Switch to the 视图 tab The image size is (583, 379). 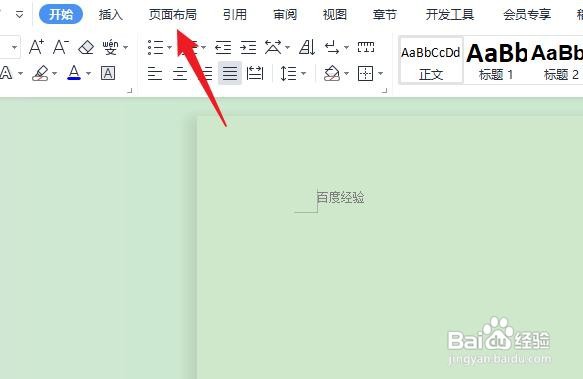(335, 15)
